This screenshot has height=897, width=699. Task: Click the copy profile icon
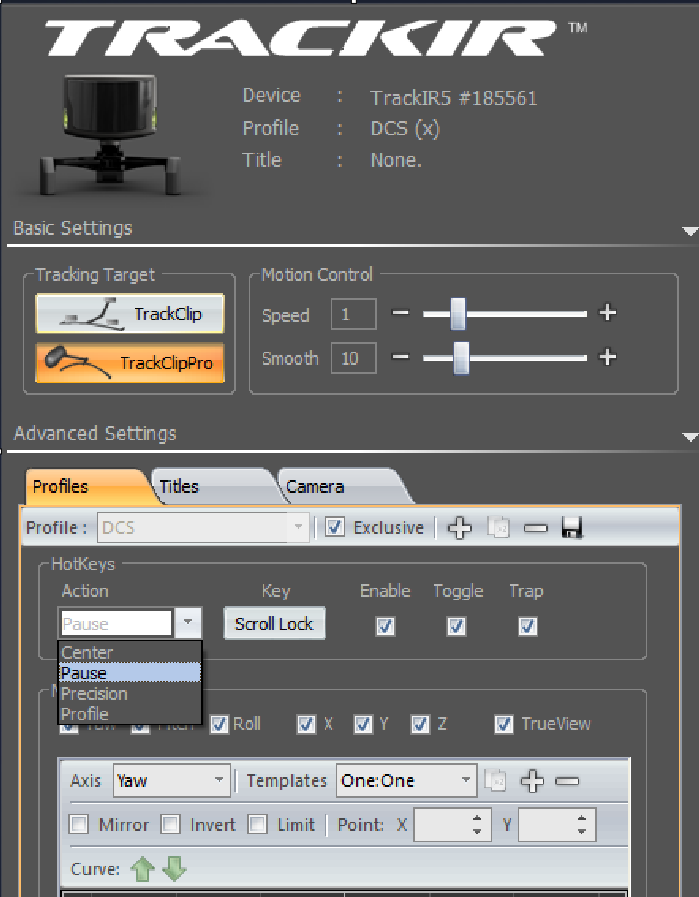click(x=498, y=527)
